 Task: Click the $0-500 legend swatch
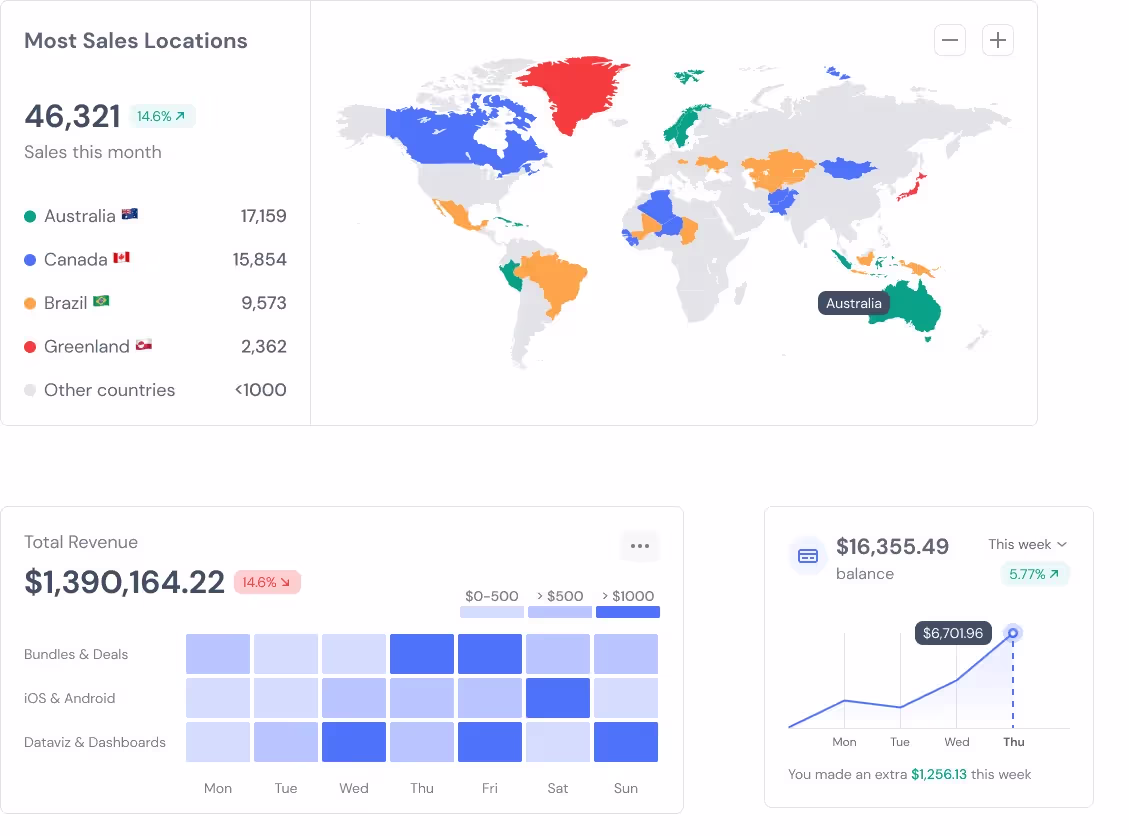pos(492,612)
